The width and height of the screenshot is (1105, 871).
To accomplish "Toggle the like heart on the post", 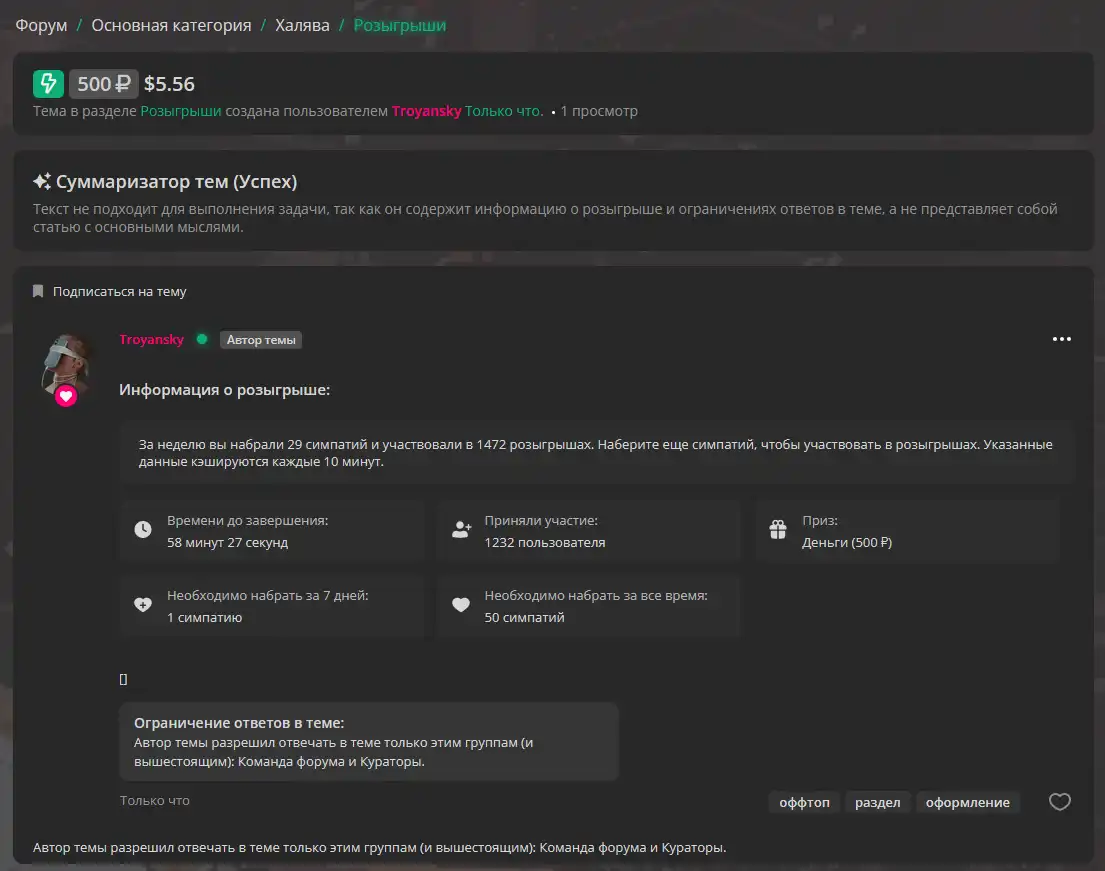I will pos(1059,802).
